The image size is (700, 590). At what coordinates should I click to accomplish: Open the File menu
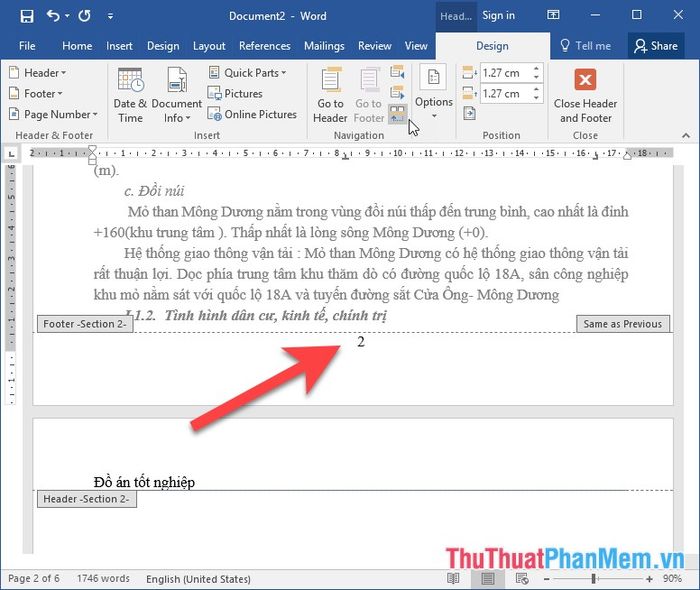[x=27, y=46]
